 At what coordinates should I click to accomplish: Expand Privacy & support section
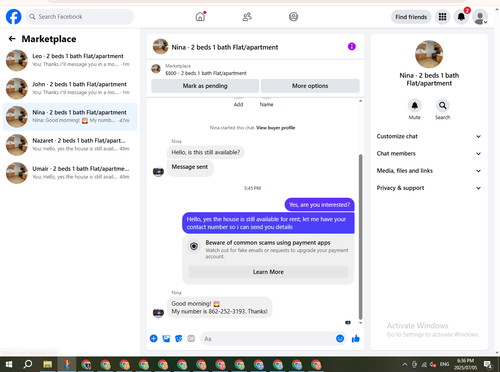pos(429,188)
